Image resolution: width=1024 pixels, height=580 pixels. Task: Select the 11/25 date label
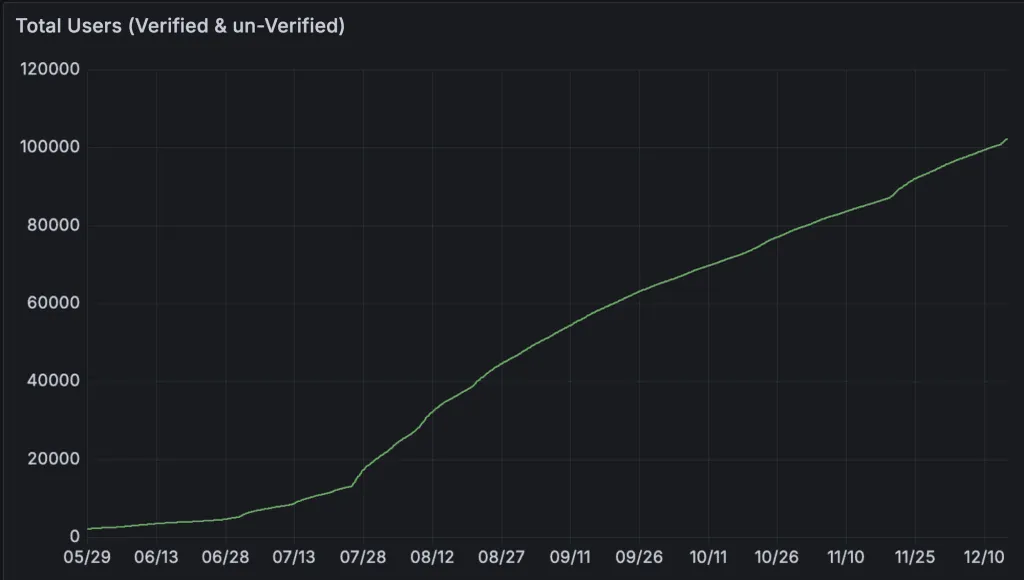[915, 557]
